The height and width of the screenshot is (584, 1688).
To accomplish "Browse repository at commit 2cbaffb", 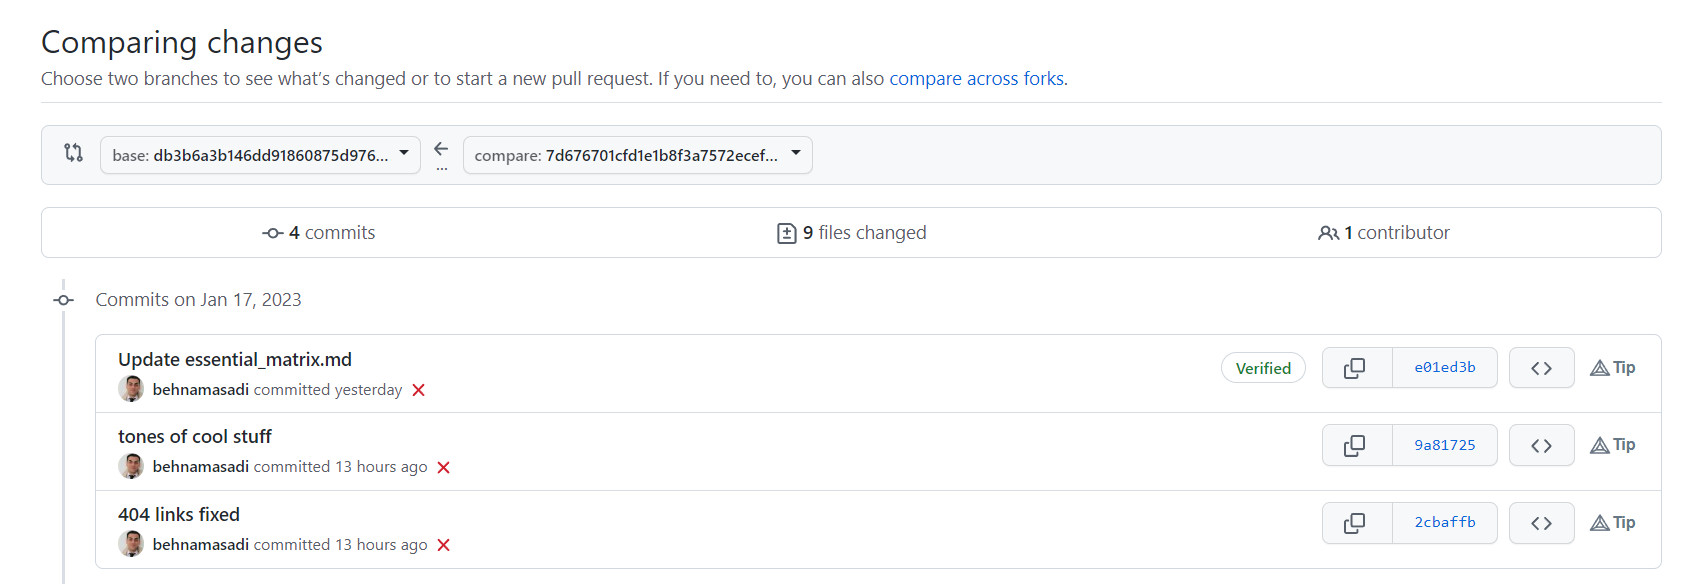I will pyautogui.click(x=1541, y=523).
